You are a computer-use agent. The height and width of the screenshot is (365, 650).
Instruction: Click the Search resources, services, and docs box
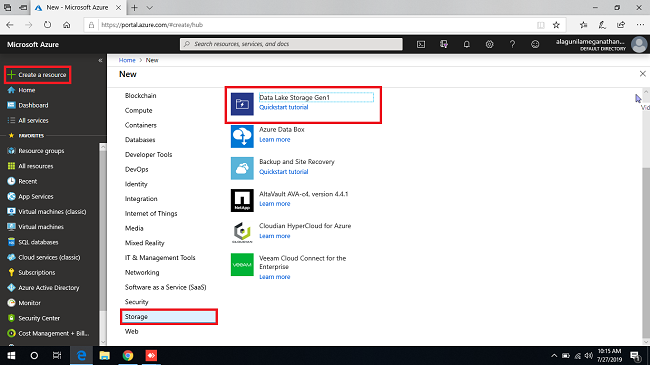pos(291,44)
